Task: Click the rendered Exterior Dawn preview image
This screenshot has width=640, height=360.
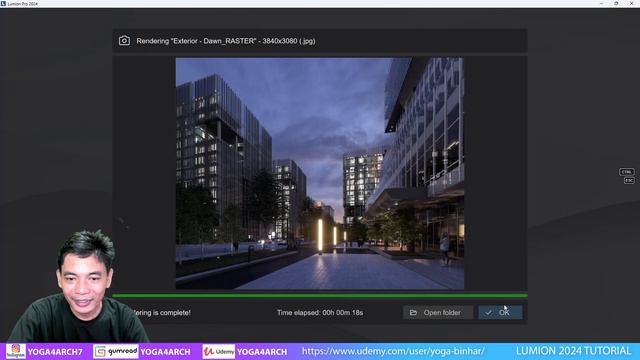Action: tap(320, 173)
